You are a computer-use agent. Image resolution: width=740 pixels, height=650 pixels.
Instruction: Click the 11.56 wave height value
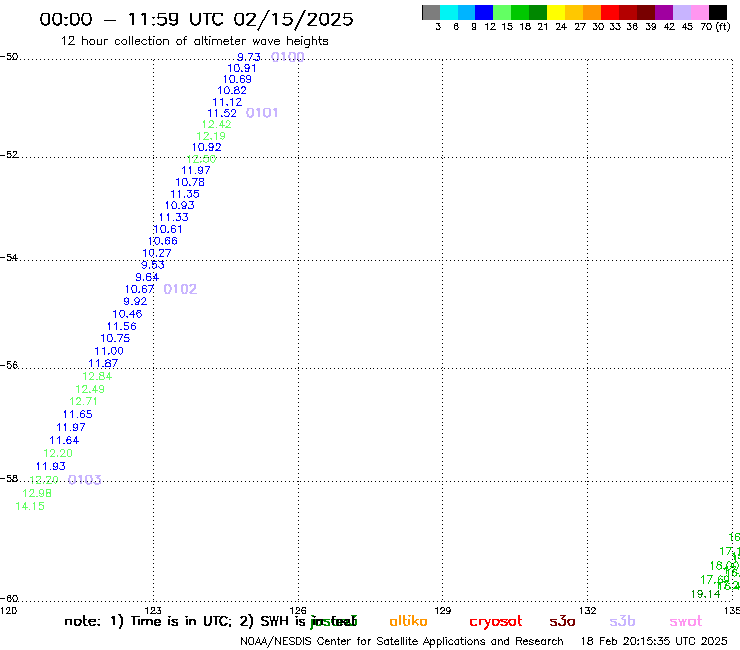point(122,326)
